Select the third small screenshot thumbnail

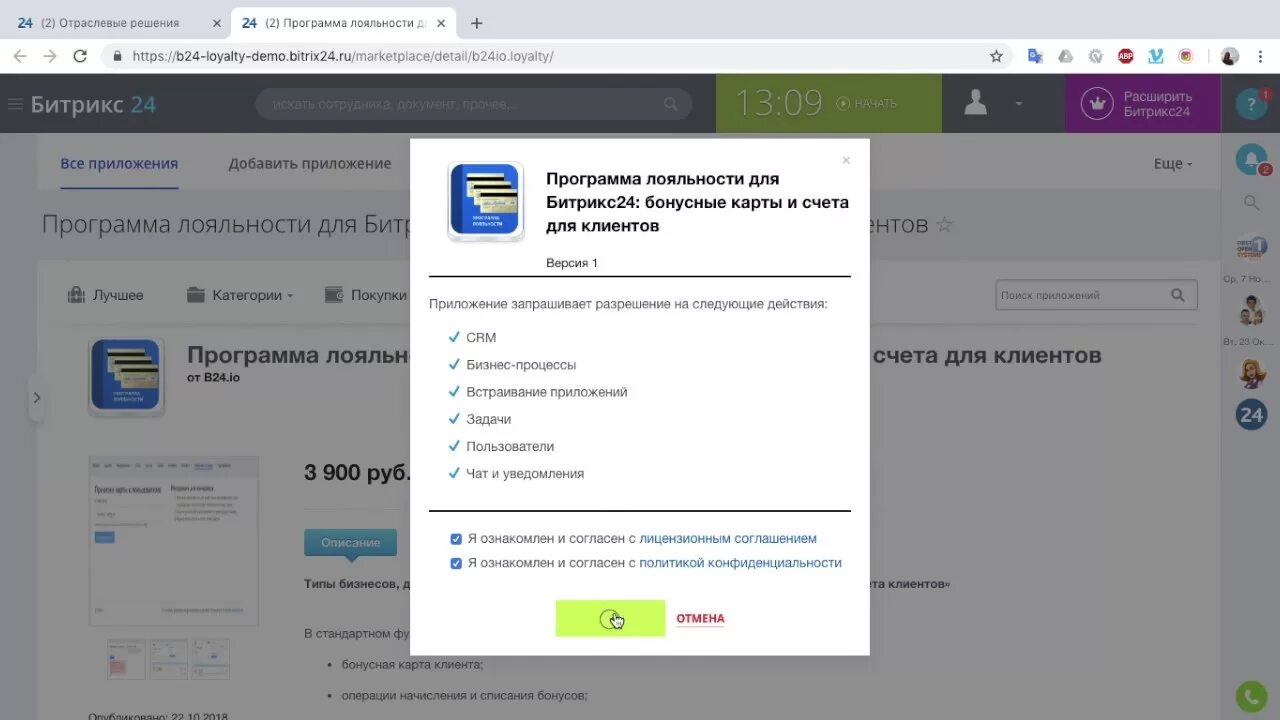click(x=210, y=659)
